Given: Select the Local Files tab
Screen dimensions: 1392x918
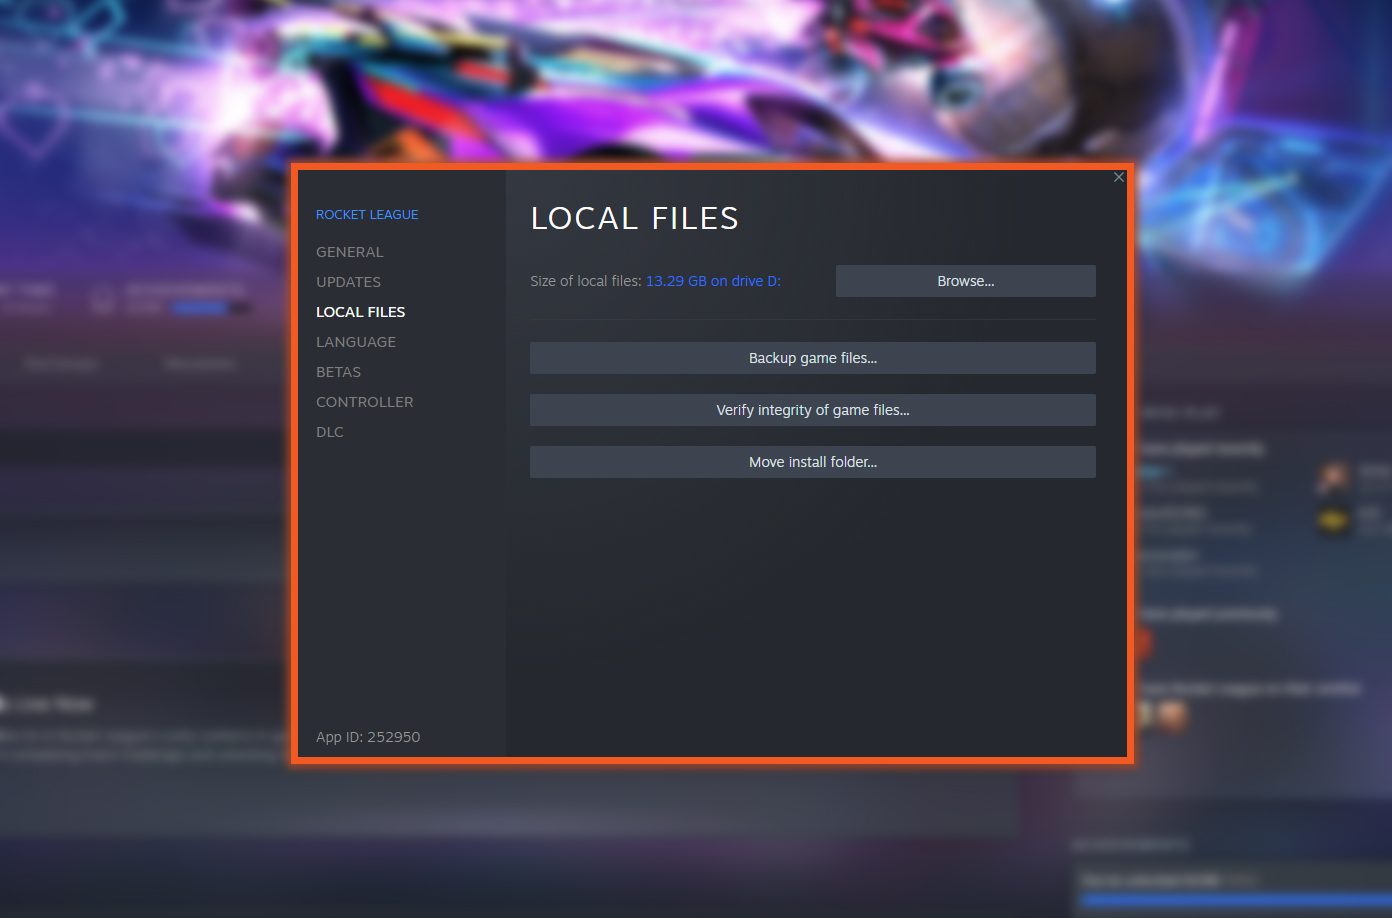Looking at the screenshot, I should point(360,312).
